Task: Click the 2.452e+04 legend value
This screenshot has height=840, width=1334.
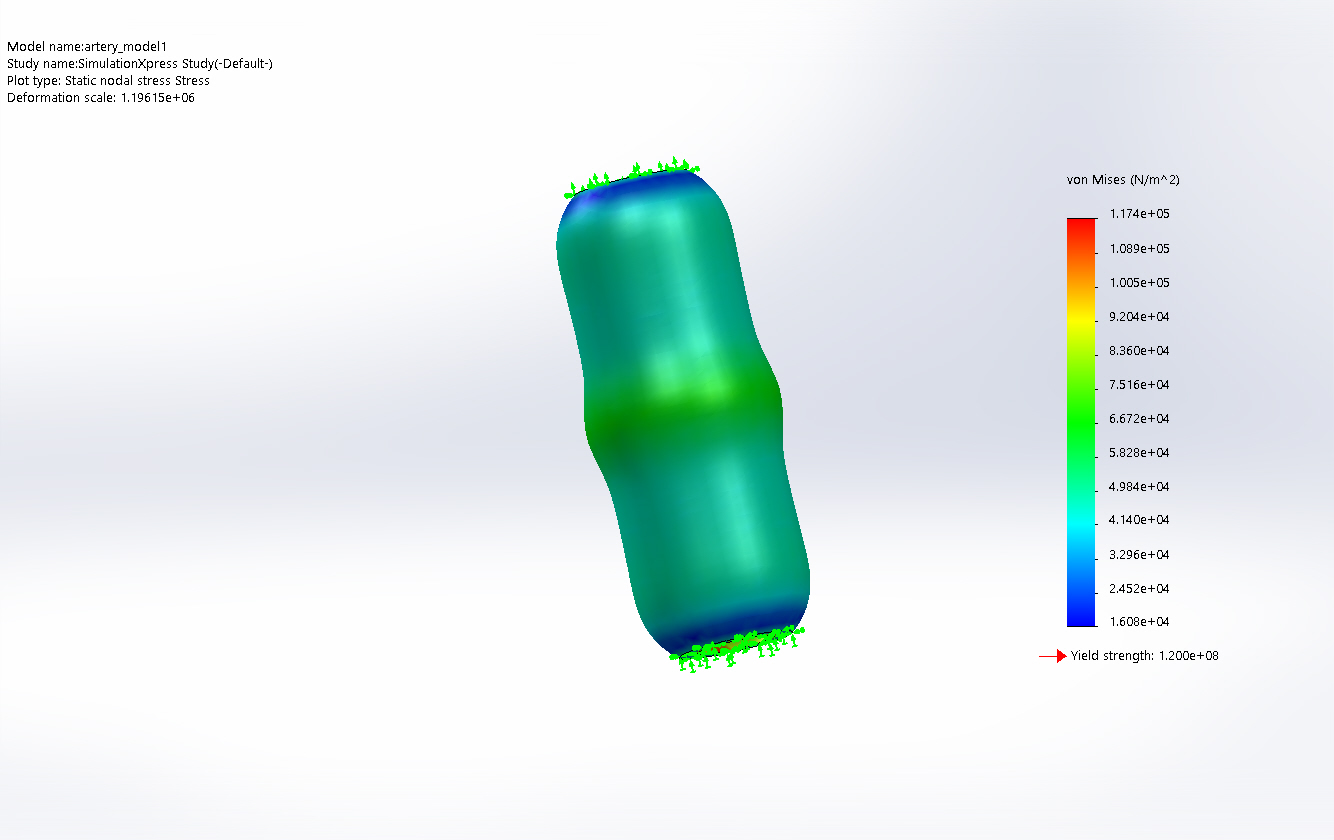Action: click(x=1139, y=587)
